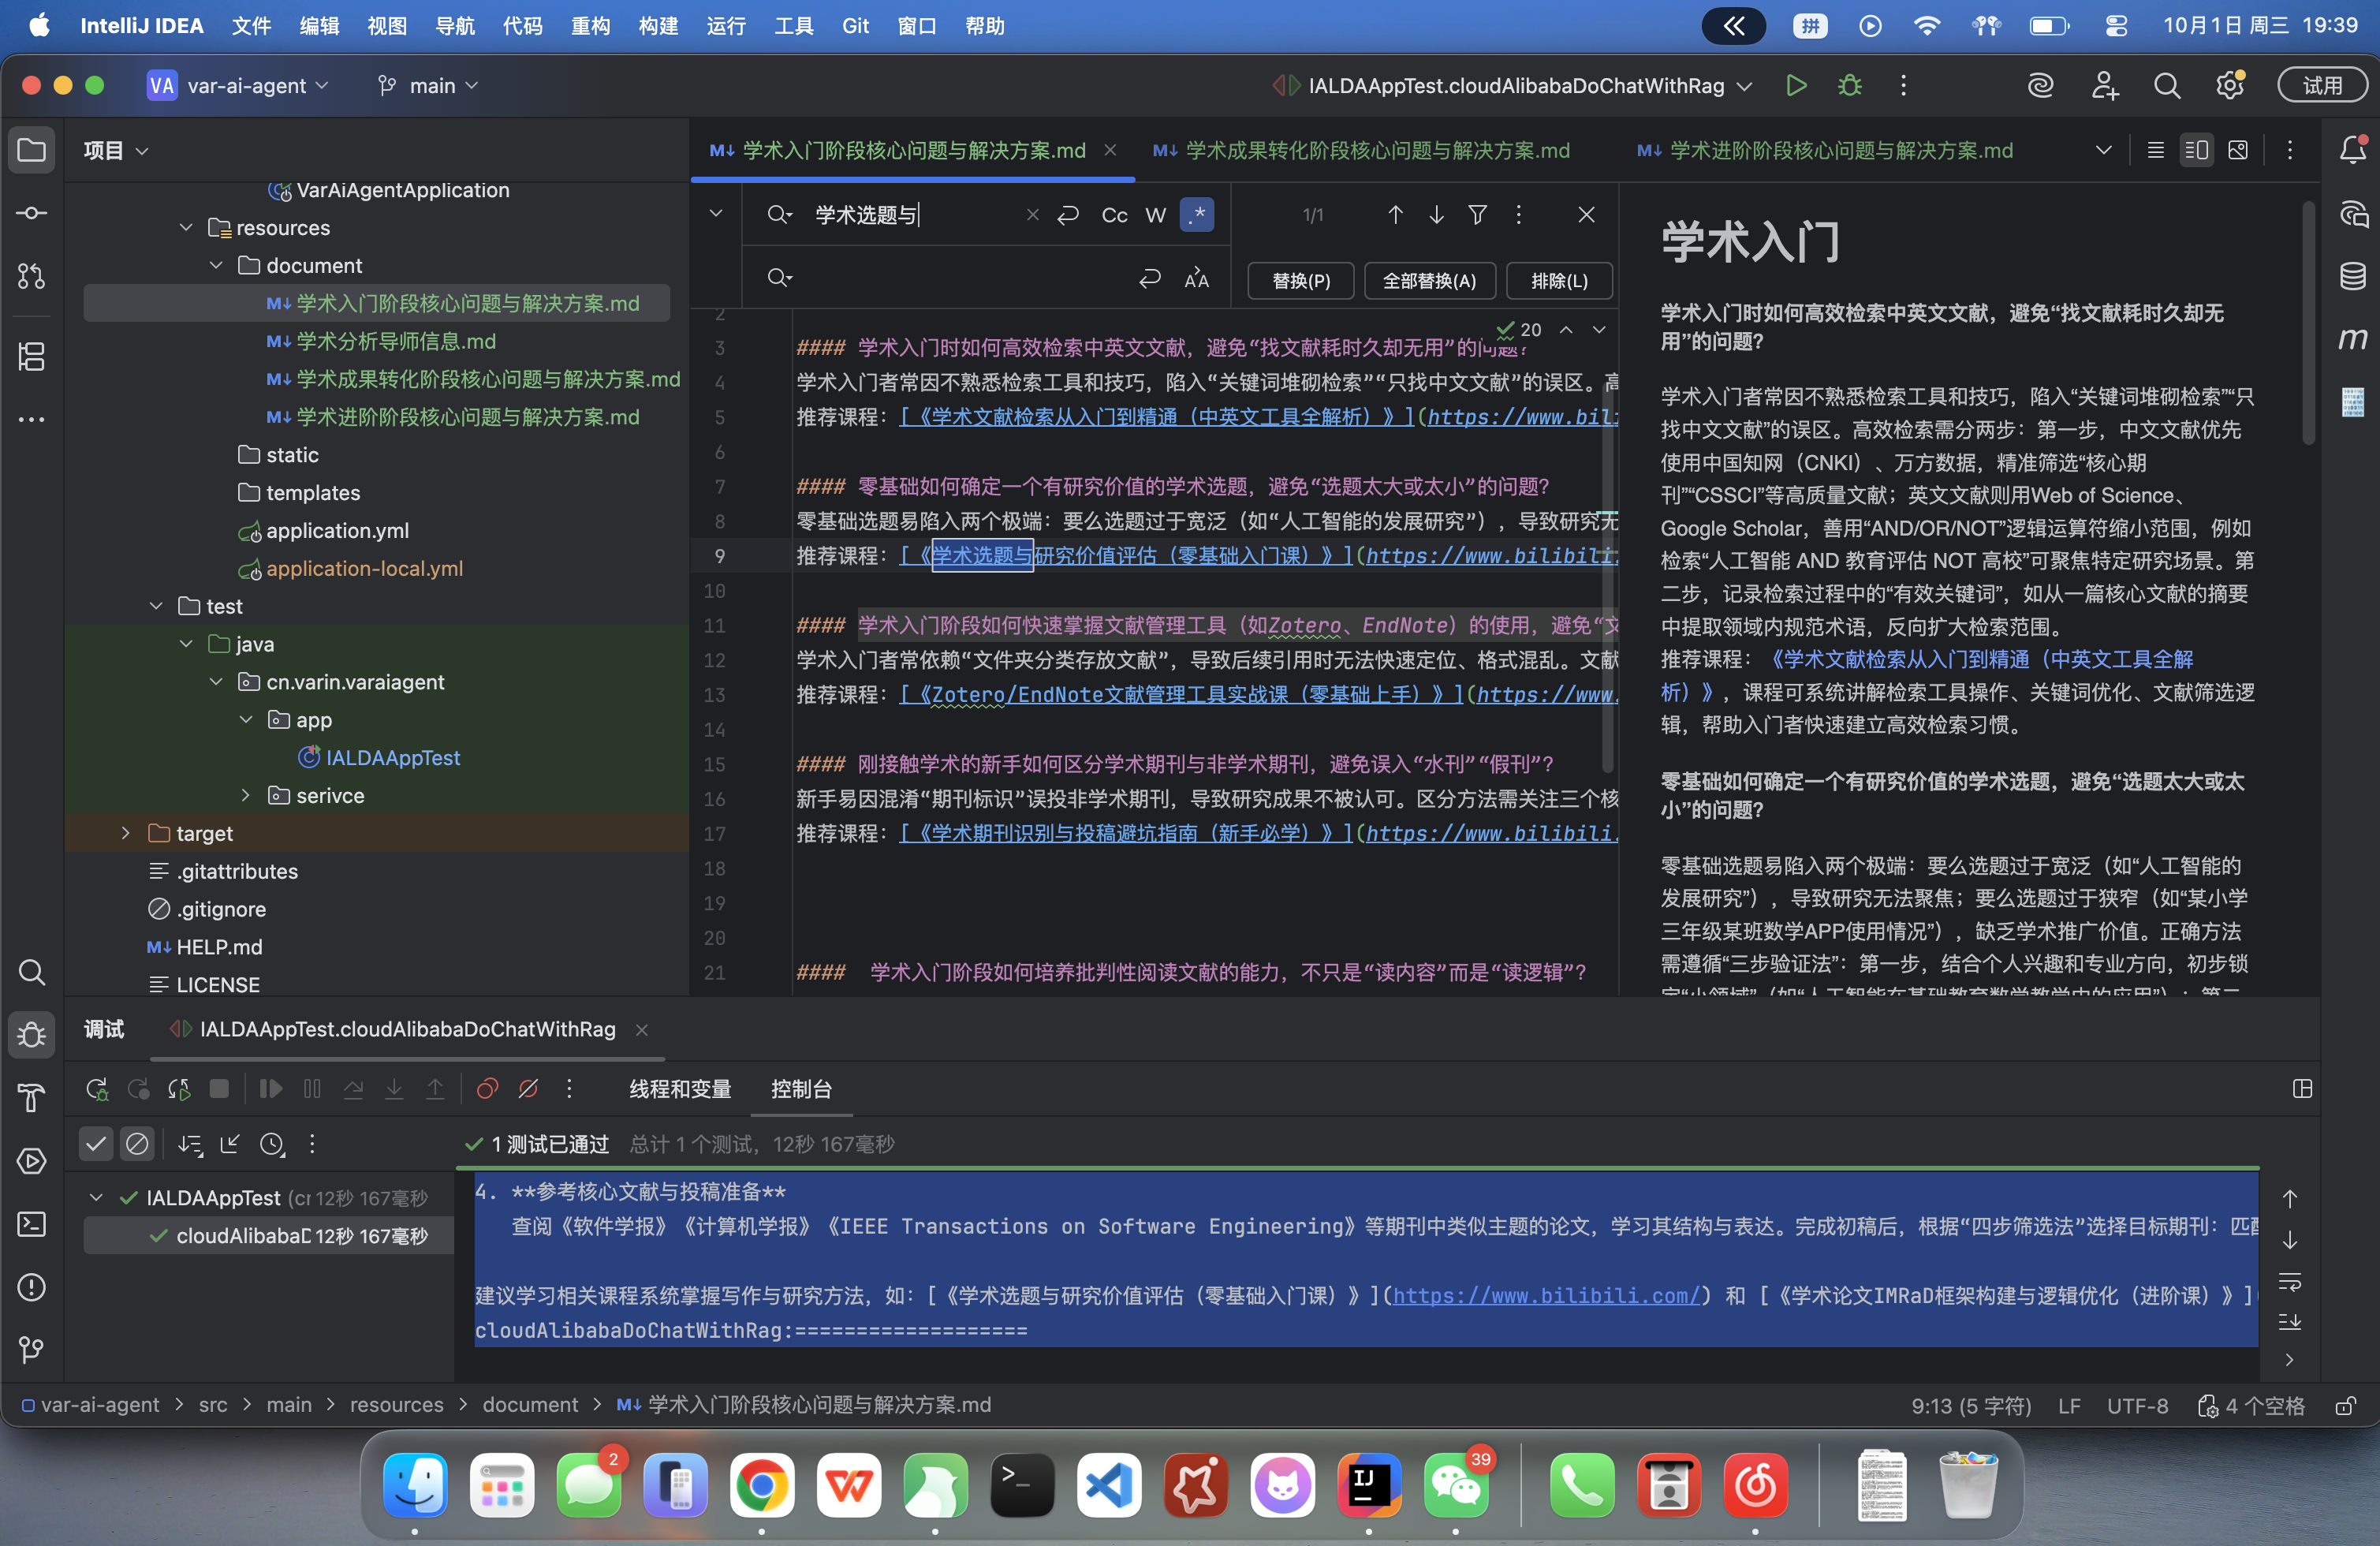The height and width of the screenshot is (1546, 2380).
Task: Toggle the Regex search option
Action: pos(1197,215)
